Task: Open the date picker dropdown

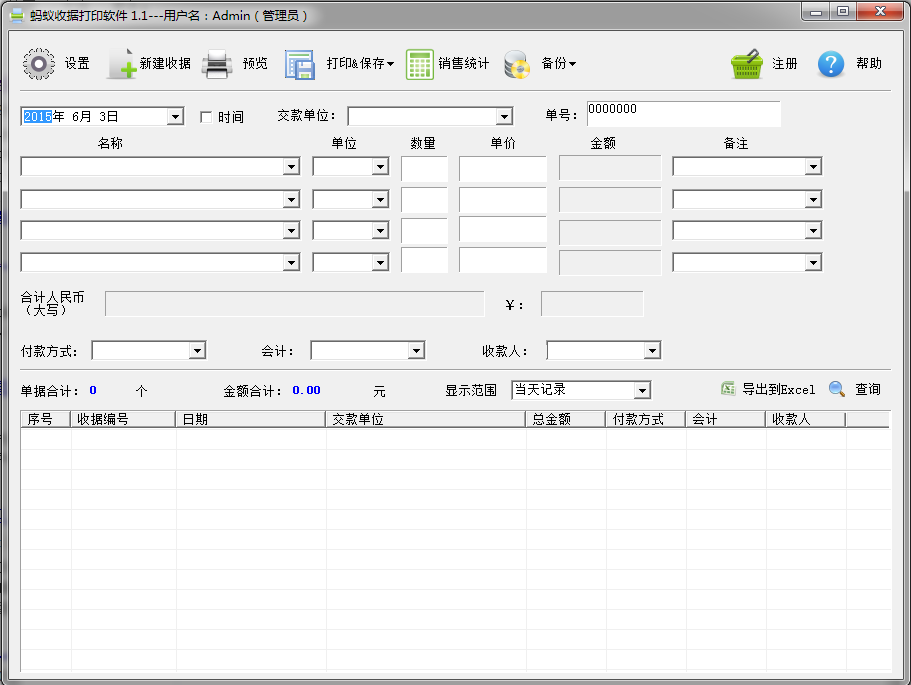Action: click(176, 115)
